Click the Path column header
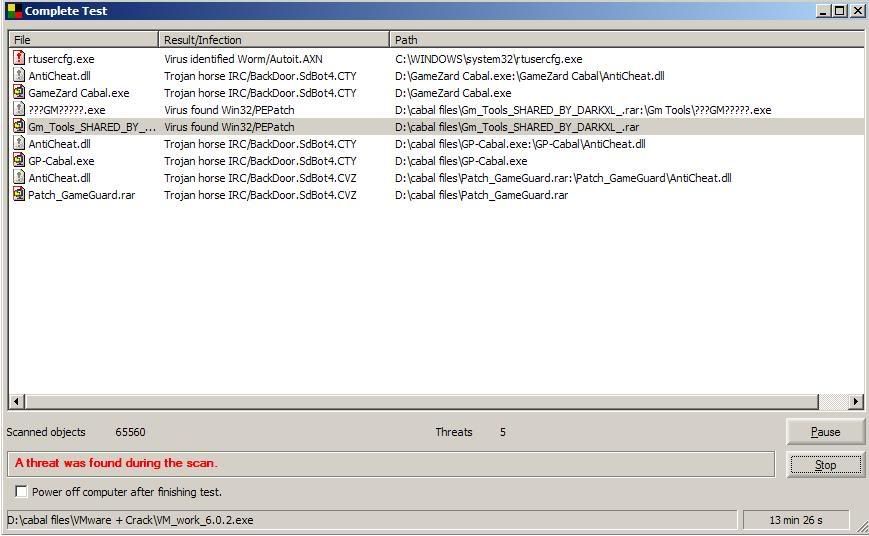 [626, 40]
